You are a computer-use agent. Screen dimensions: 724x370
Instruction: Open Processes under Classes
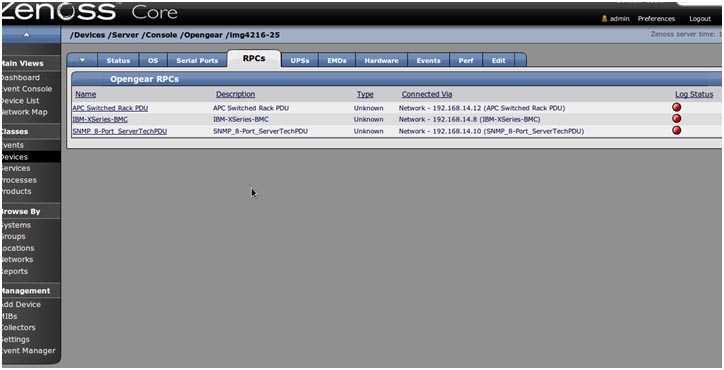coord(18,180)
